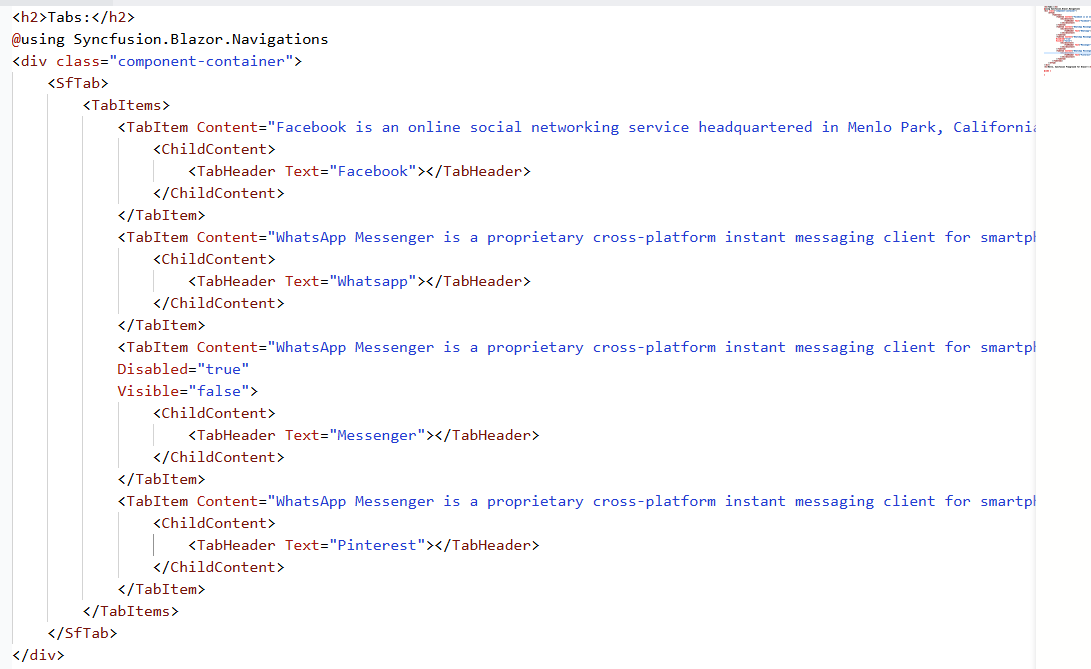Click the TabHeader Text value "Facebook"
The image size is (1091, 669).
click(x=374, y=171)
